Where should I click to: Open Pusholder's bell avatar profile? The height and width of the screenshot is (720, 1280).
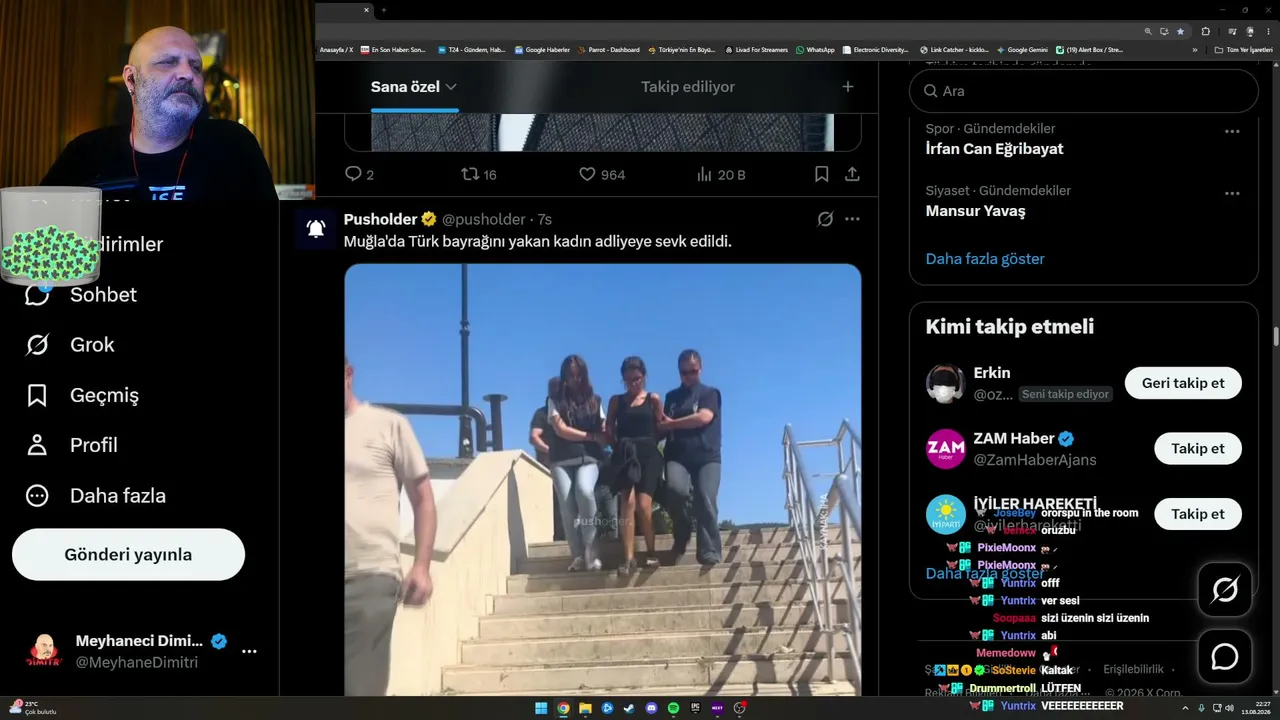point(316,229)
